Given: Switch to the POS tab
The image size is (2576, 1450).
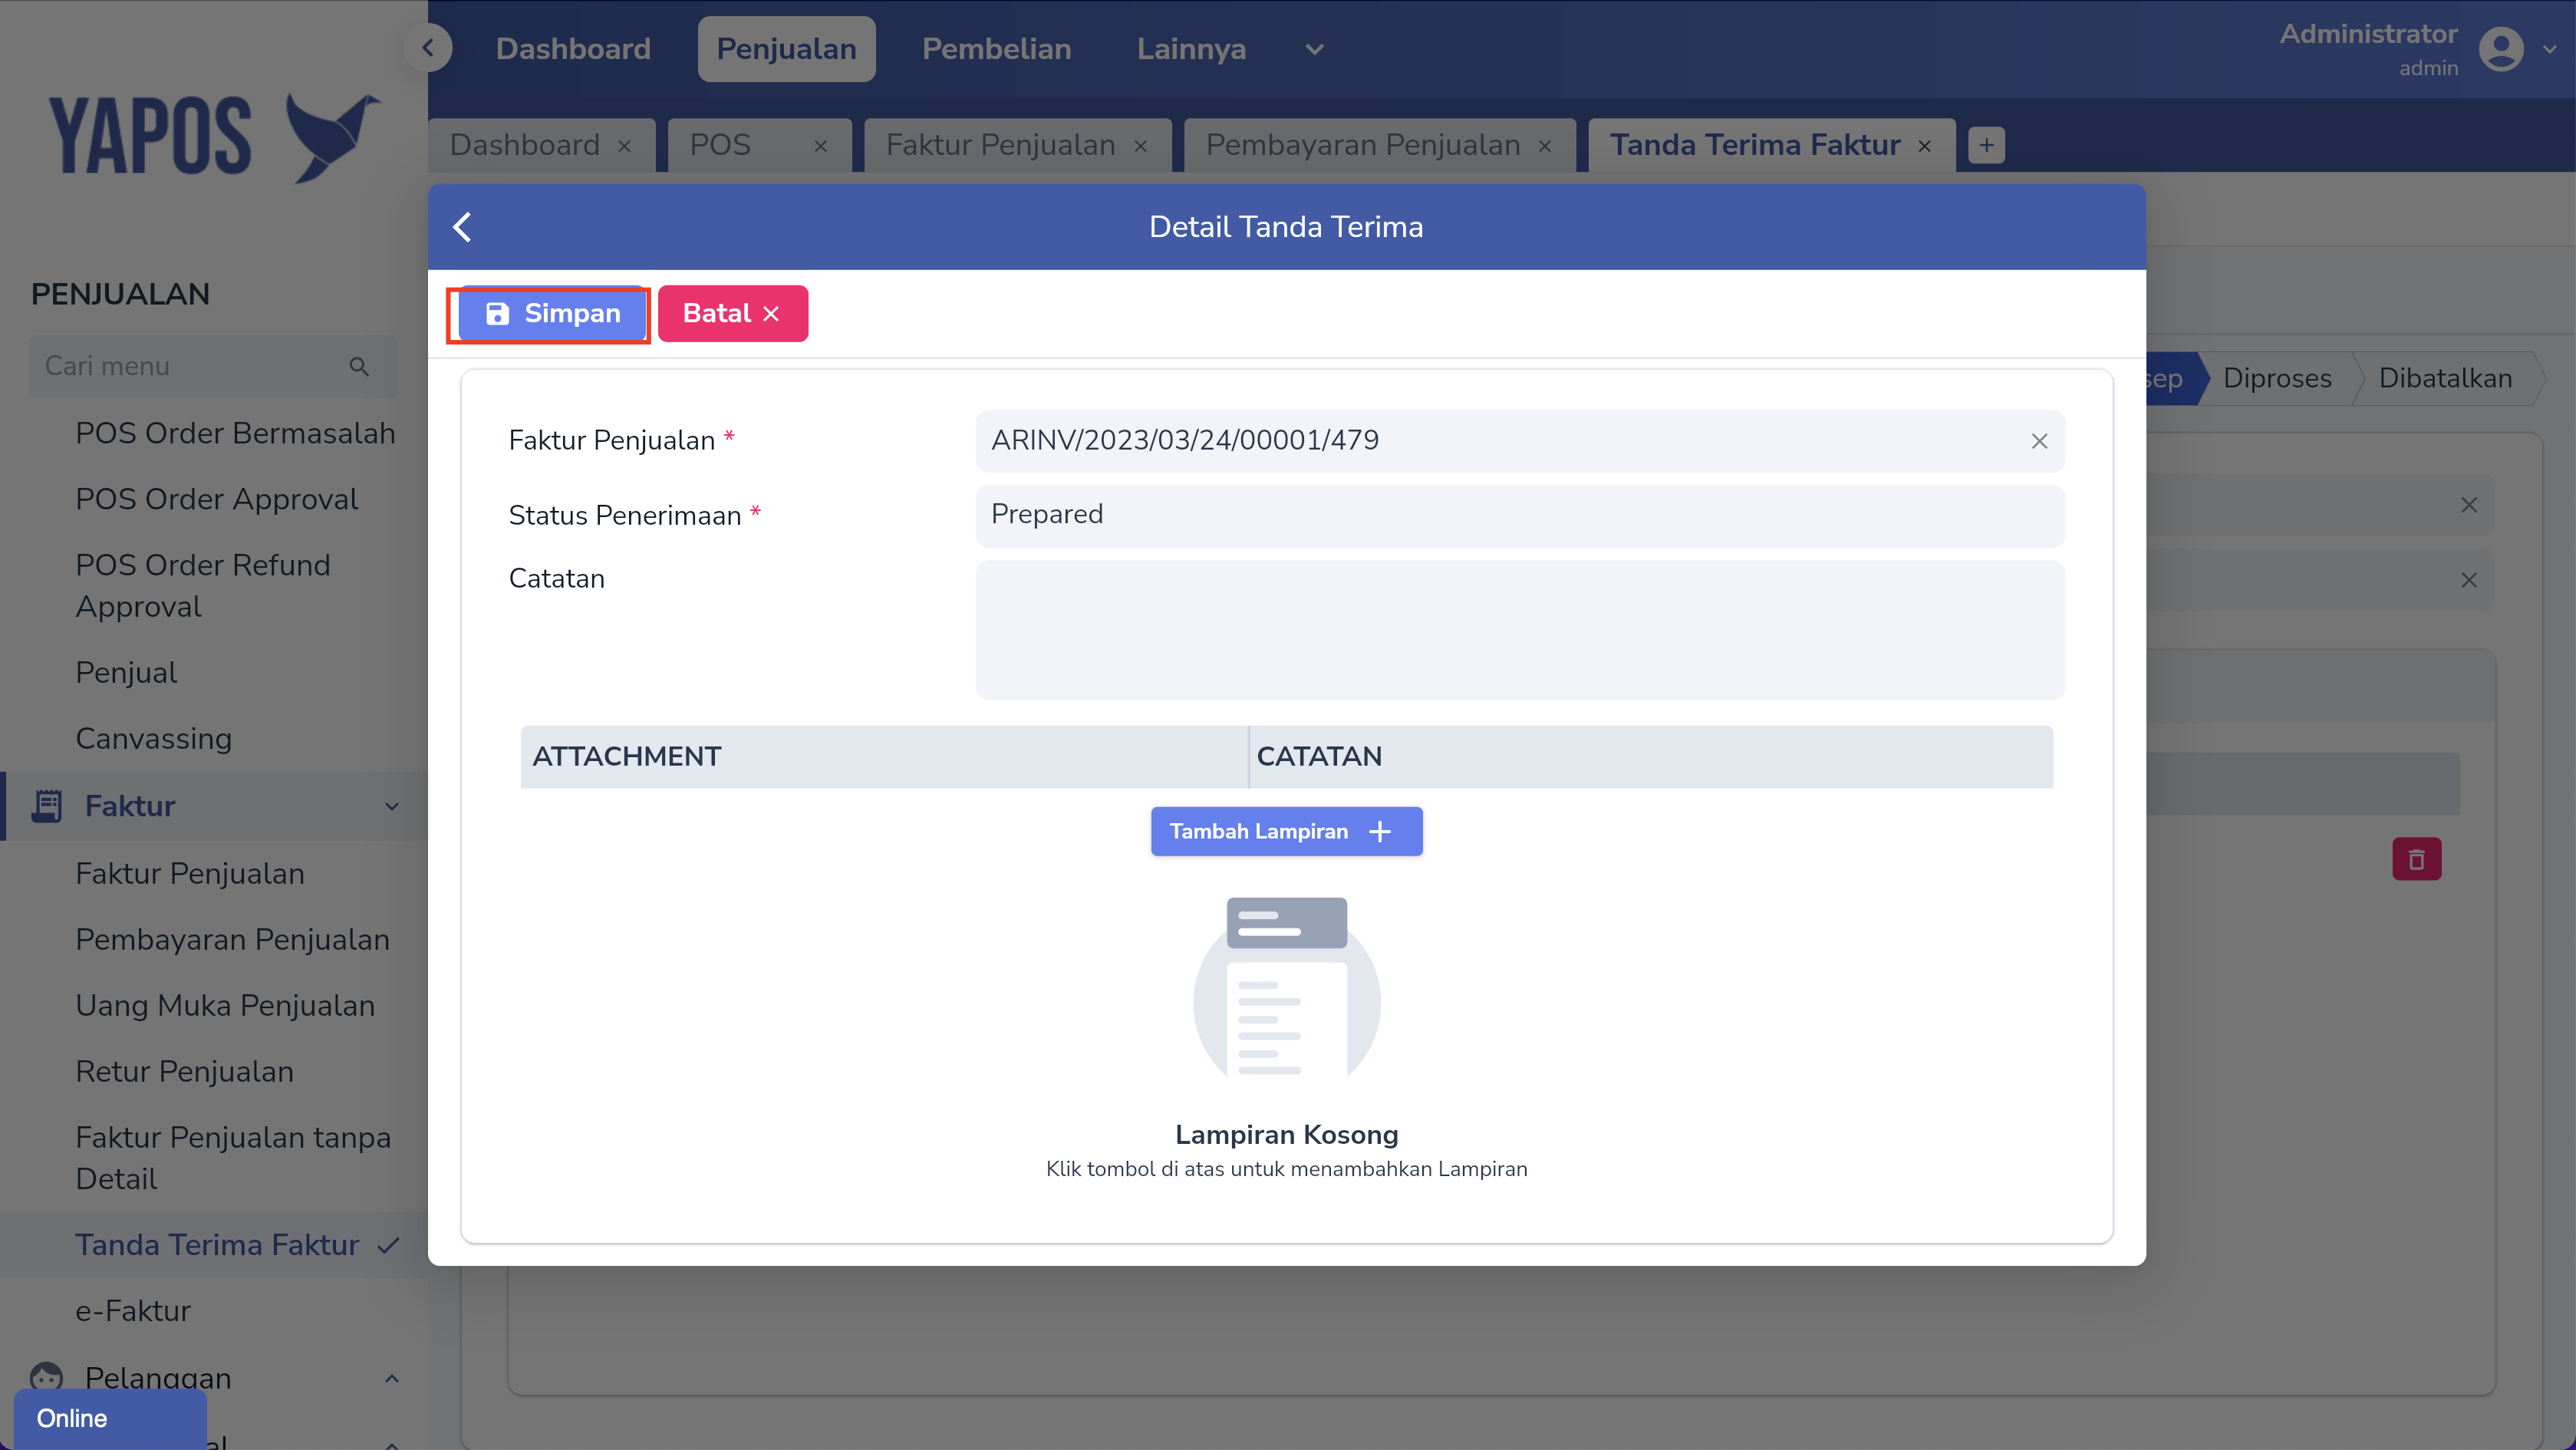Looking at the screenshot, I should pyautogui.click(x=720, y=145).
